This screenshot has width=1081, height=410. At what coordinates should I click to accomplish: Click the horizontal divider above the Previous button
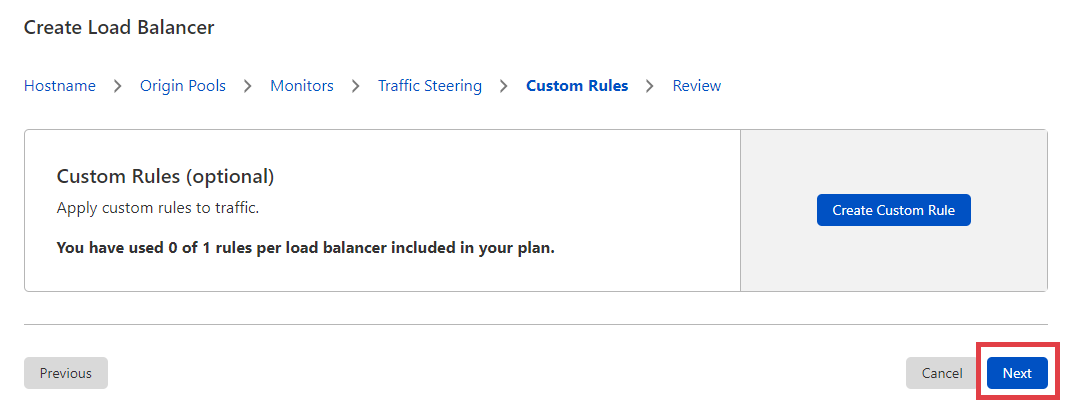point(536,324)
